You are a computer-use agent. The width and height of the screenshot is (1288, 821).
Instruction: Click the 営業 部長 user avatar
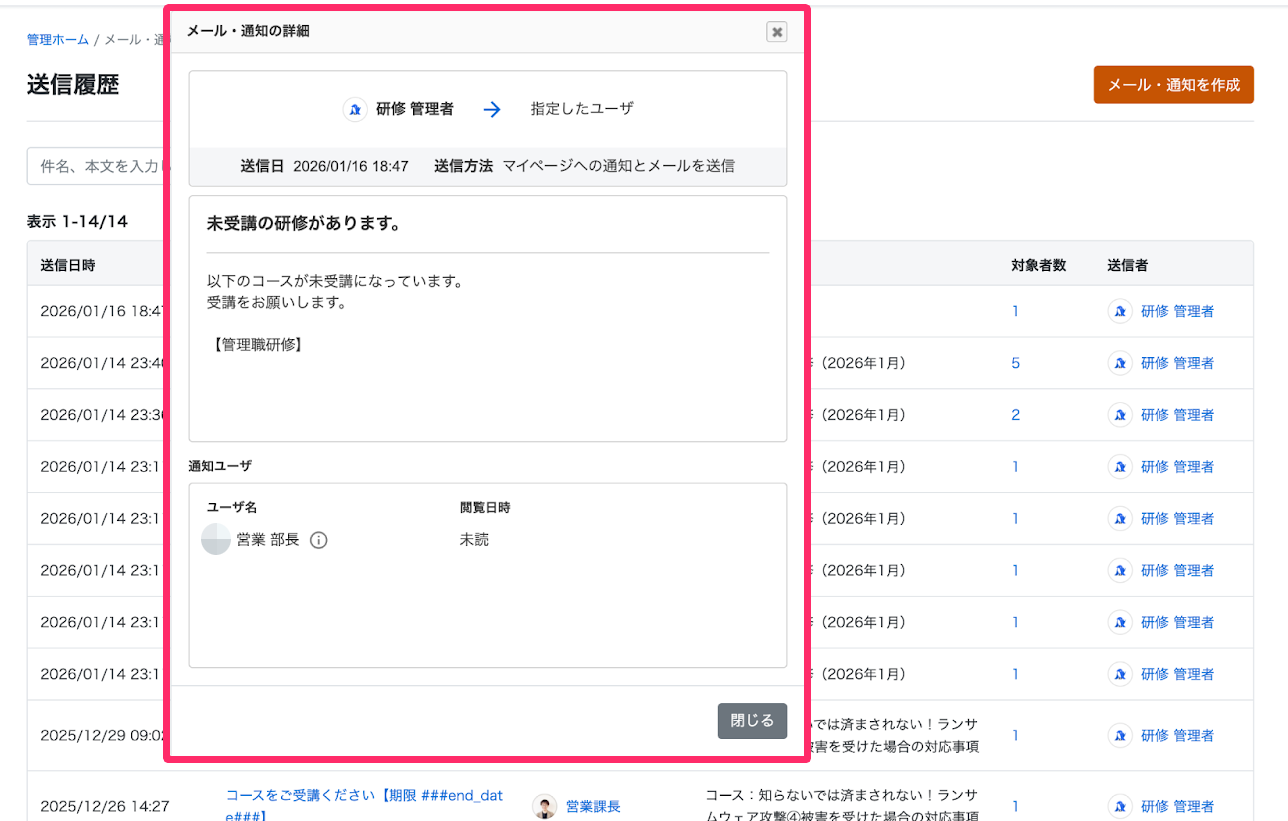tap(216, 540)
